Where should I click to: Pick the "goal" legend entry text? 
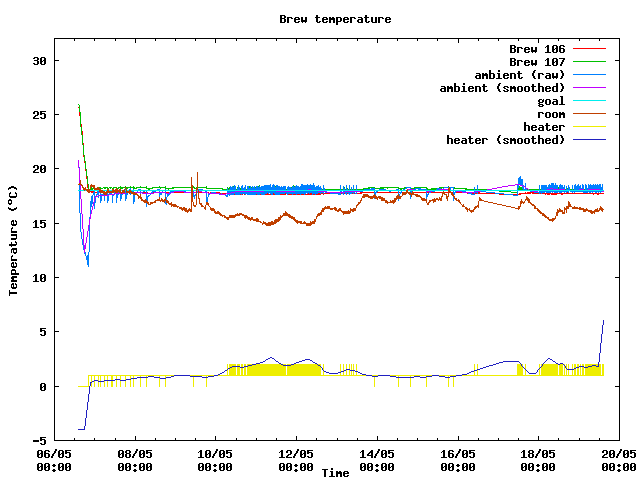(x=551, y=101)
